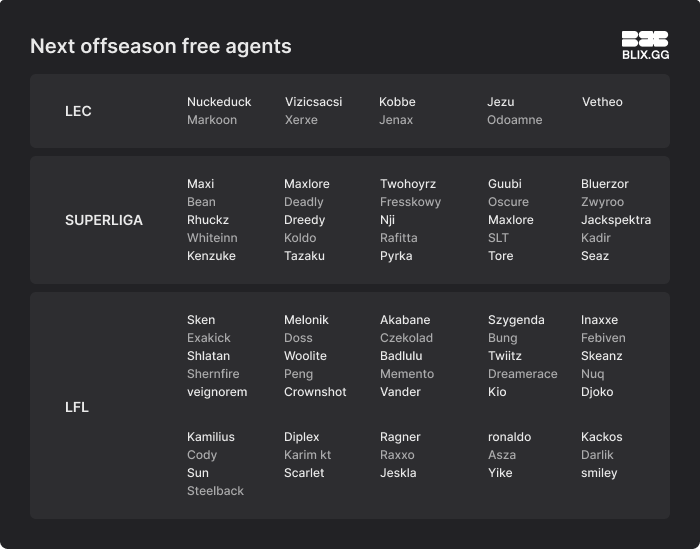Viewport: 700px width, 549px height.
Task: Click the LEC league label
Action: click(x=78, y=111)
